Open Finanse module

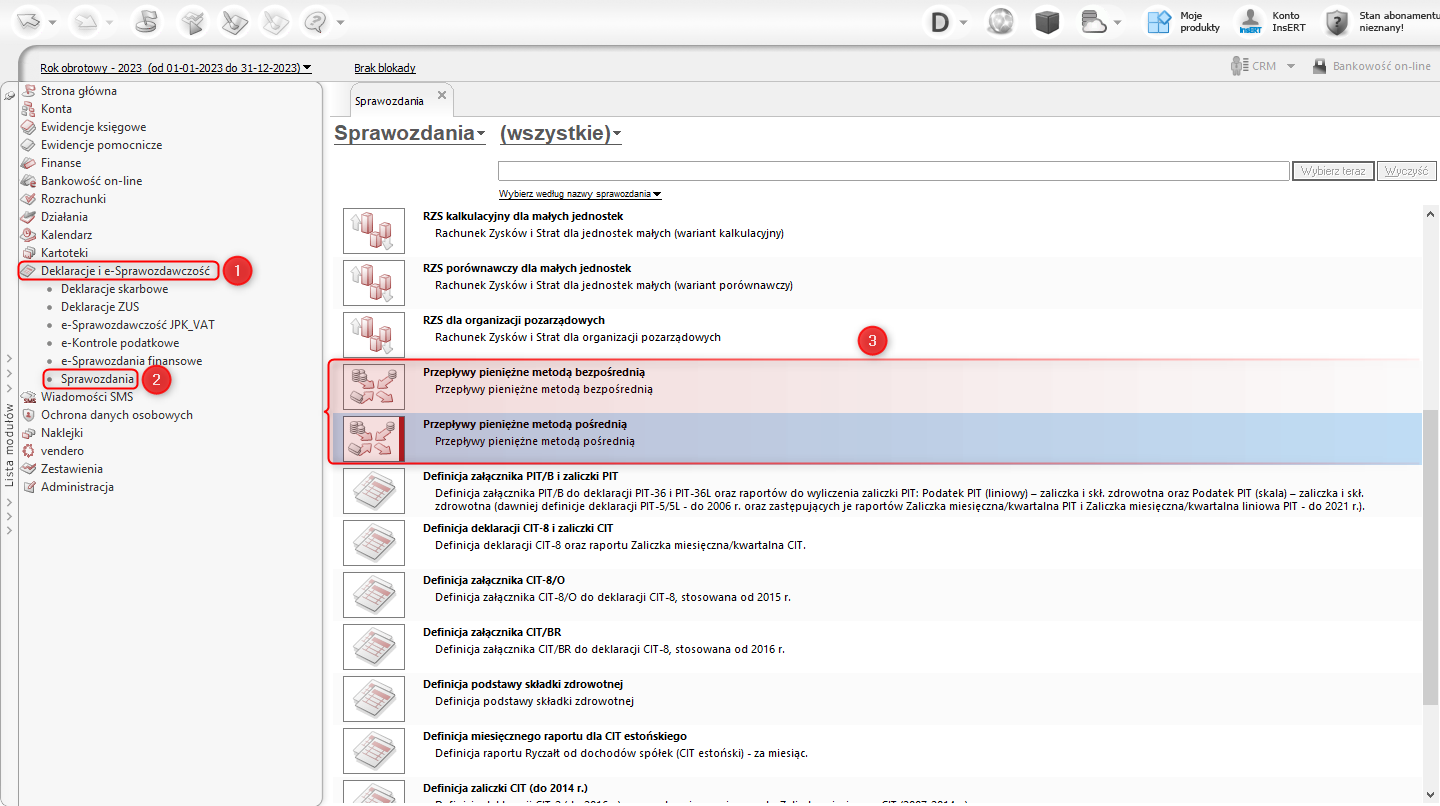pos(61,163)
